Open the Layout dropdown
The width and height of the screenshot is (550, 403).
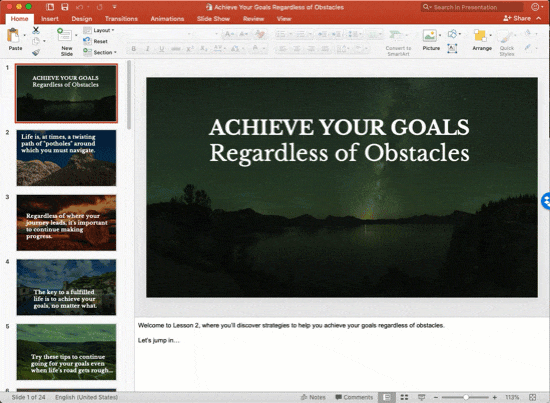[99, 31]
